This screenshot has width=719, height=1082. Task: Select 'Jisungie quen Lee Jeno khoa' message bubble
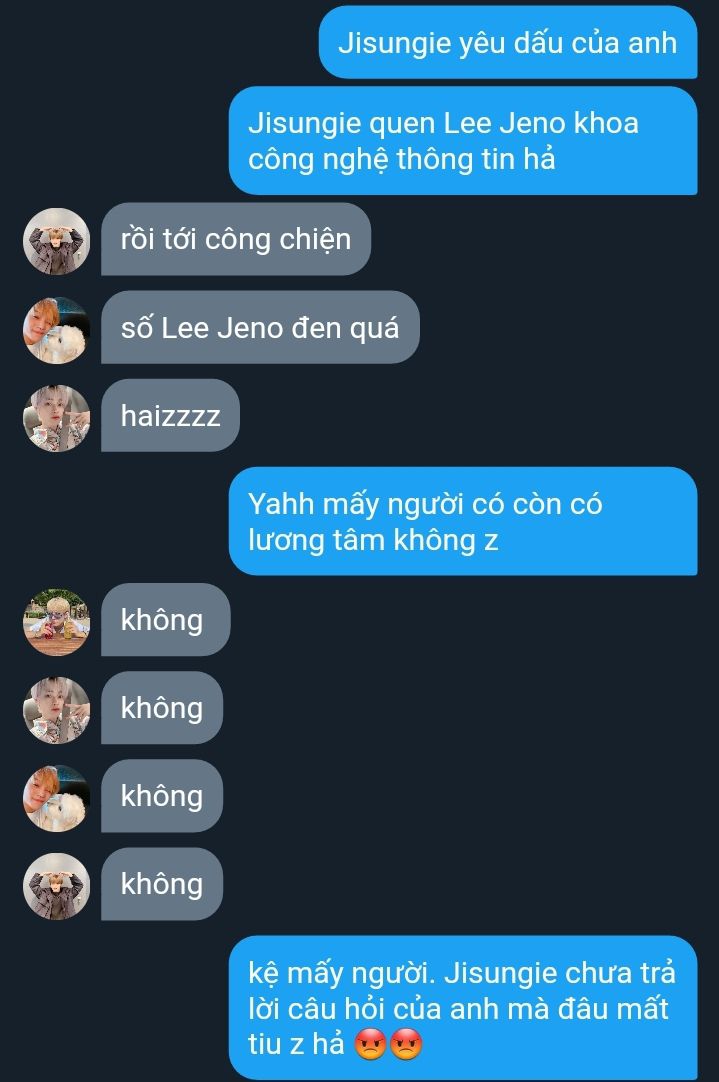[x=463, y=140]
